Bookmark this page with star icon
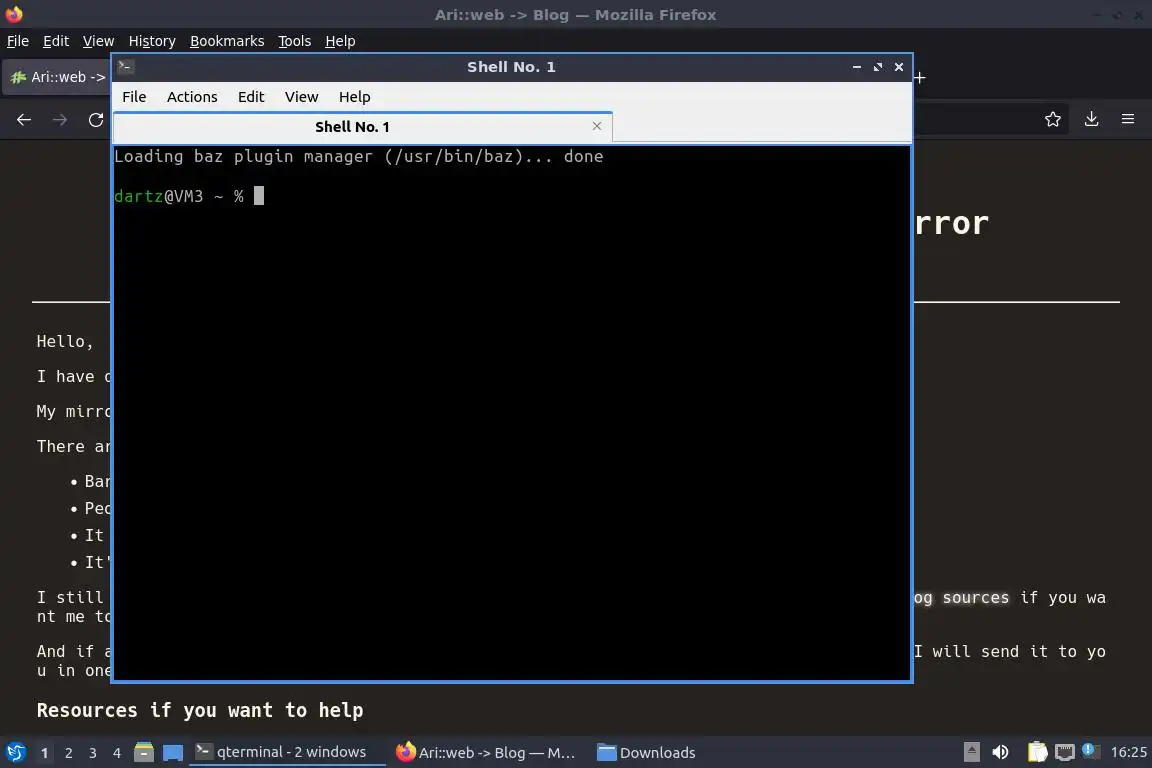Image resolution: width=1152 pixels, height=768 pixels. coord(1053,119)
